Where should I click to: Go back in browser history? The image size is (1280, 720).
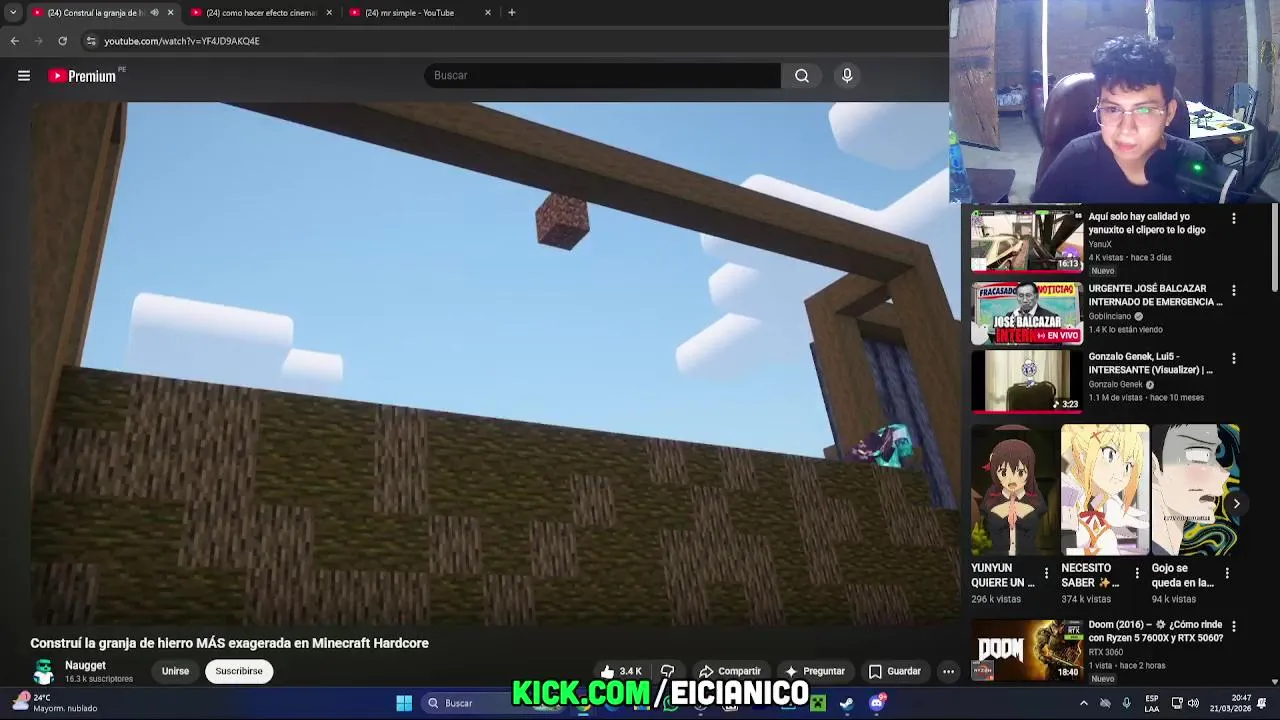(14, 41)
